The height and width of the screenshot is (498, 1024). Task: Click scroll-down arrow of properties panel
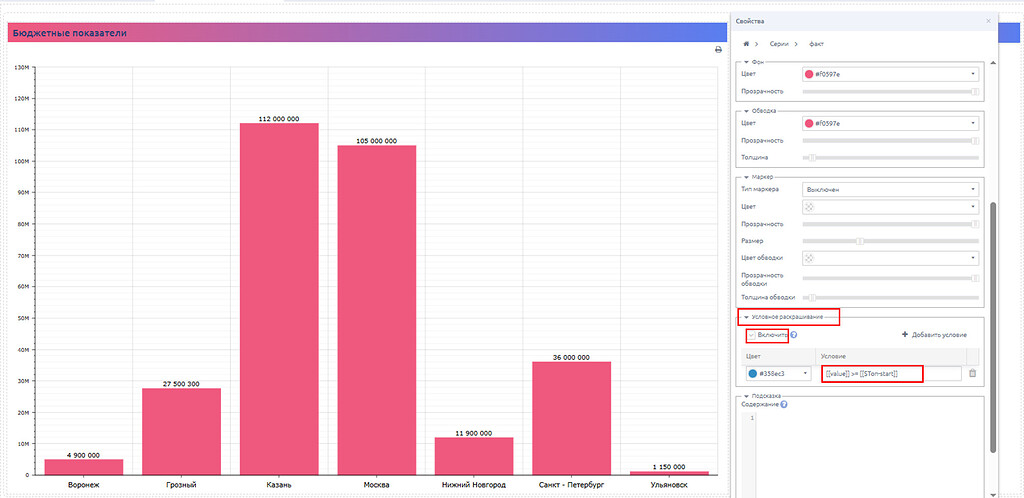coord(993,494)
